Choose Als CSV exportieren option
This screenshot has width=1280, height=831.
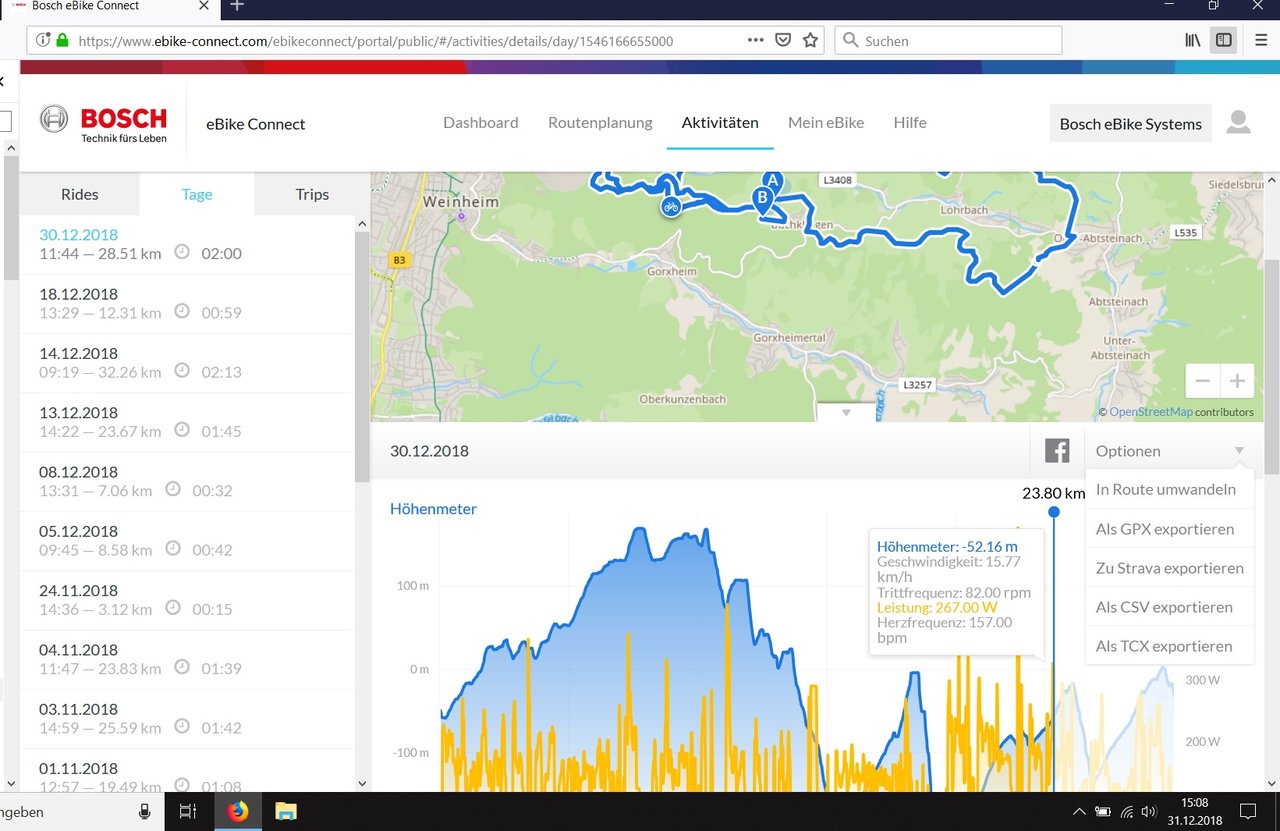click(1169, 607)
